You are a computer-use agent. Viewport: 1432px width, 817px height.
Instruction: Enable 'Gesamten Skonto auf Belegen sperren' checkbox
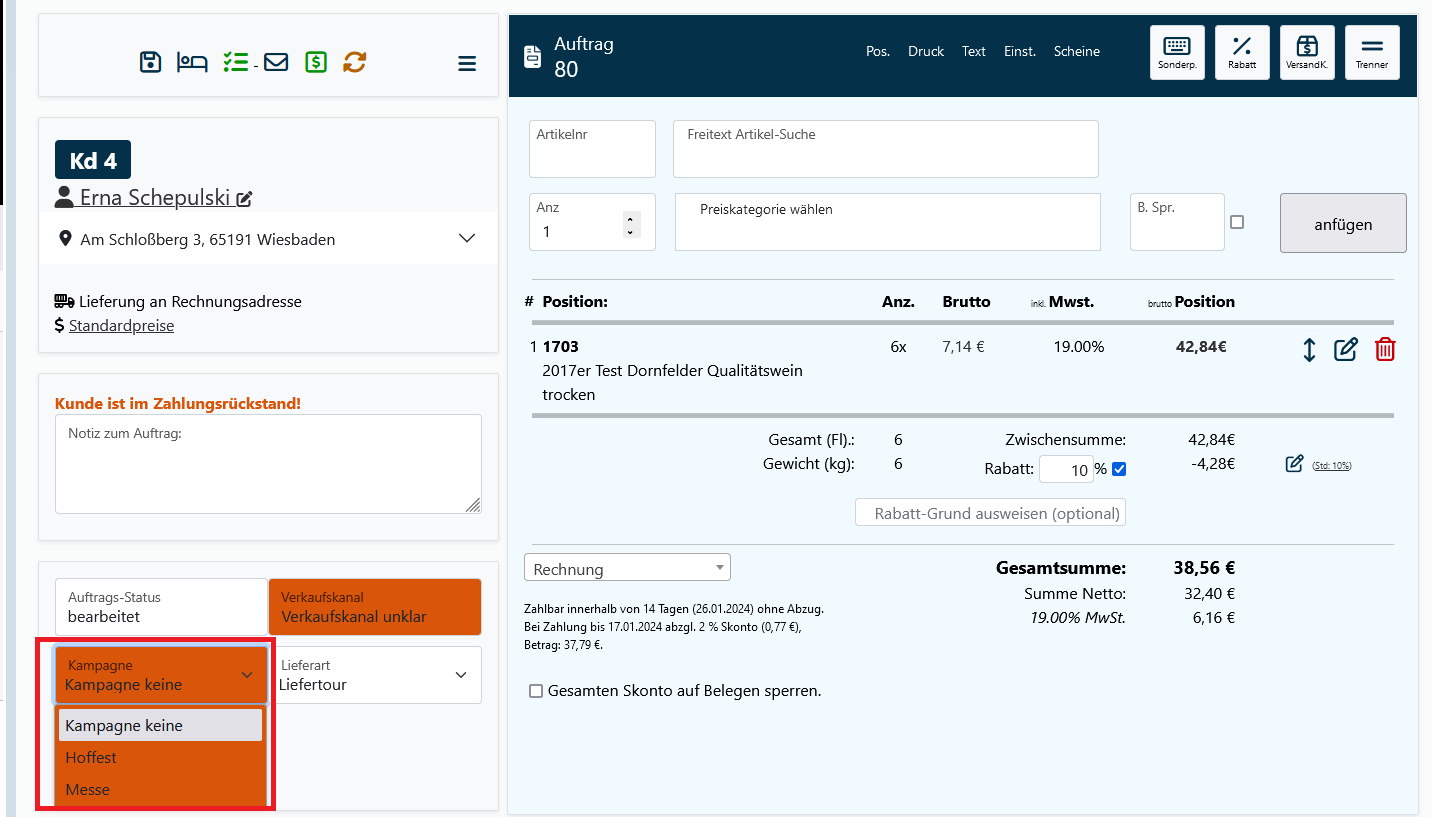536,691
